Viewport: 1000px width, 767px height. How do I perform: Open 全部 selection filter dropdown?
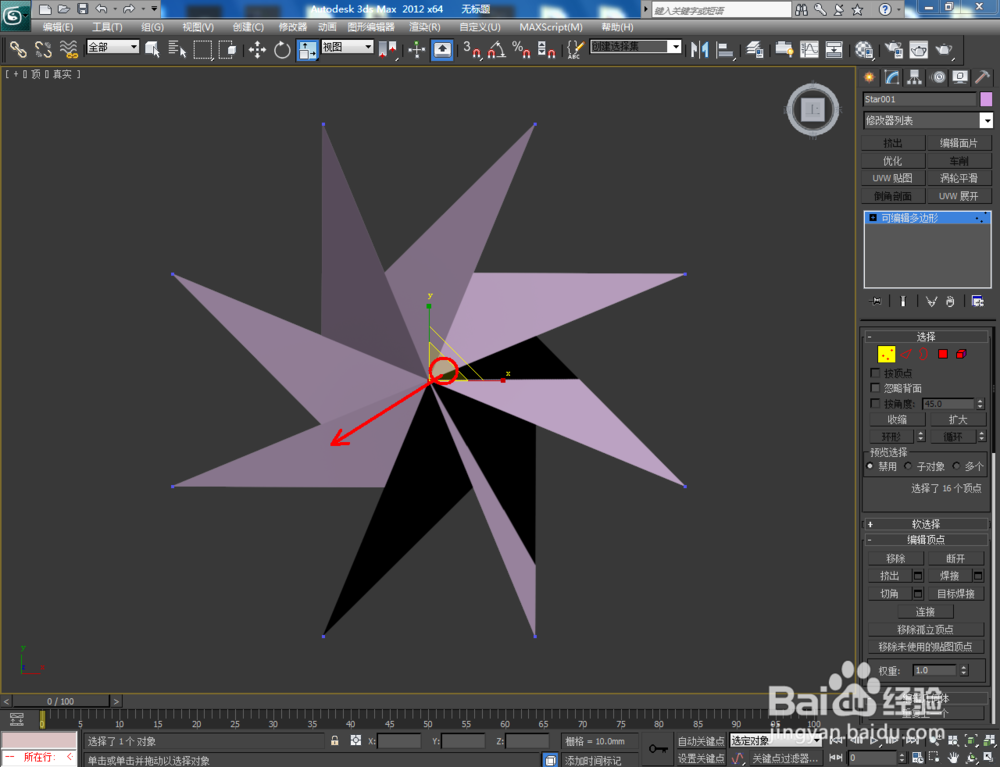113,47
